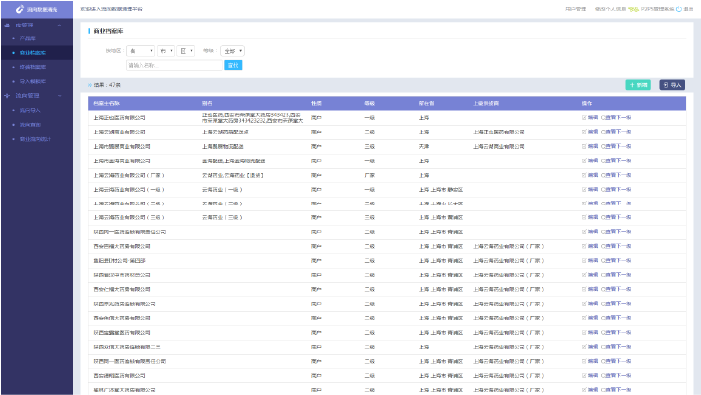Open the 省 province dropdown

(140, 51)
